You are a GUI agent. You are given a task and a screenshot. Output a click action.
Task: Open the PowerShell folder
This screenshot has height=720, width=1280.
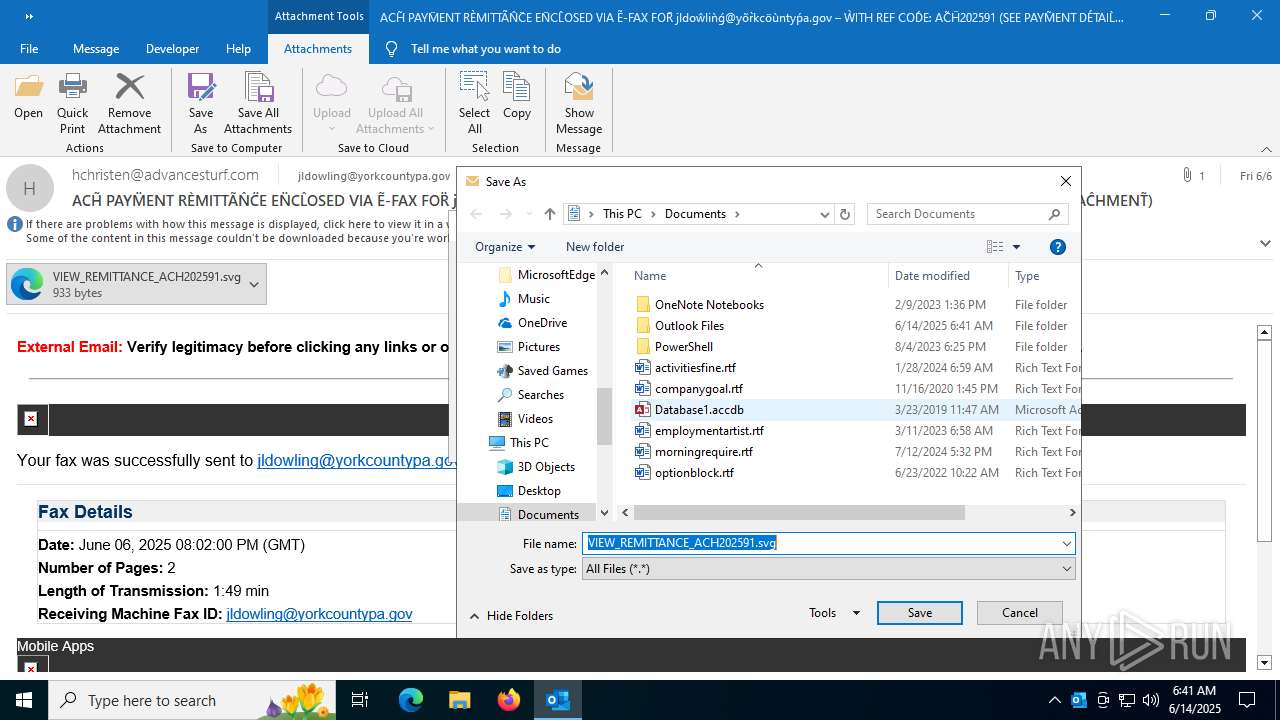(683, 346)
